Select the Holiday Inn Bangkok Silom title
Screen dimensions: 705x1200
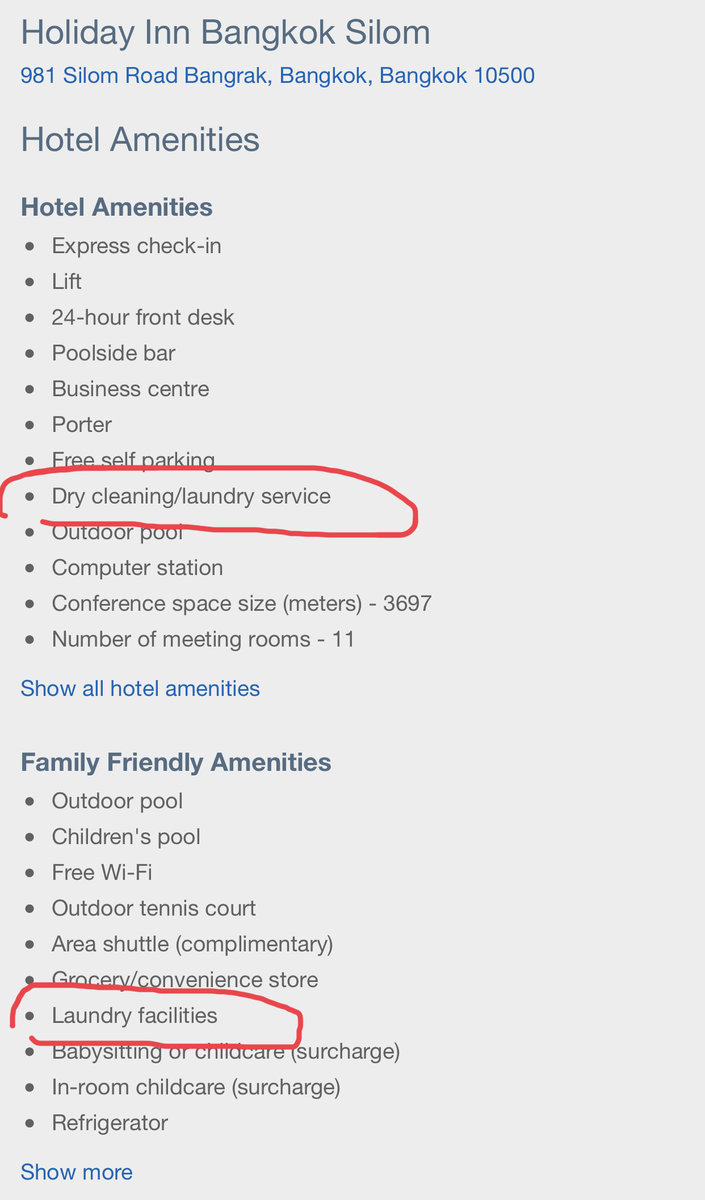tap(226, 32)
